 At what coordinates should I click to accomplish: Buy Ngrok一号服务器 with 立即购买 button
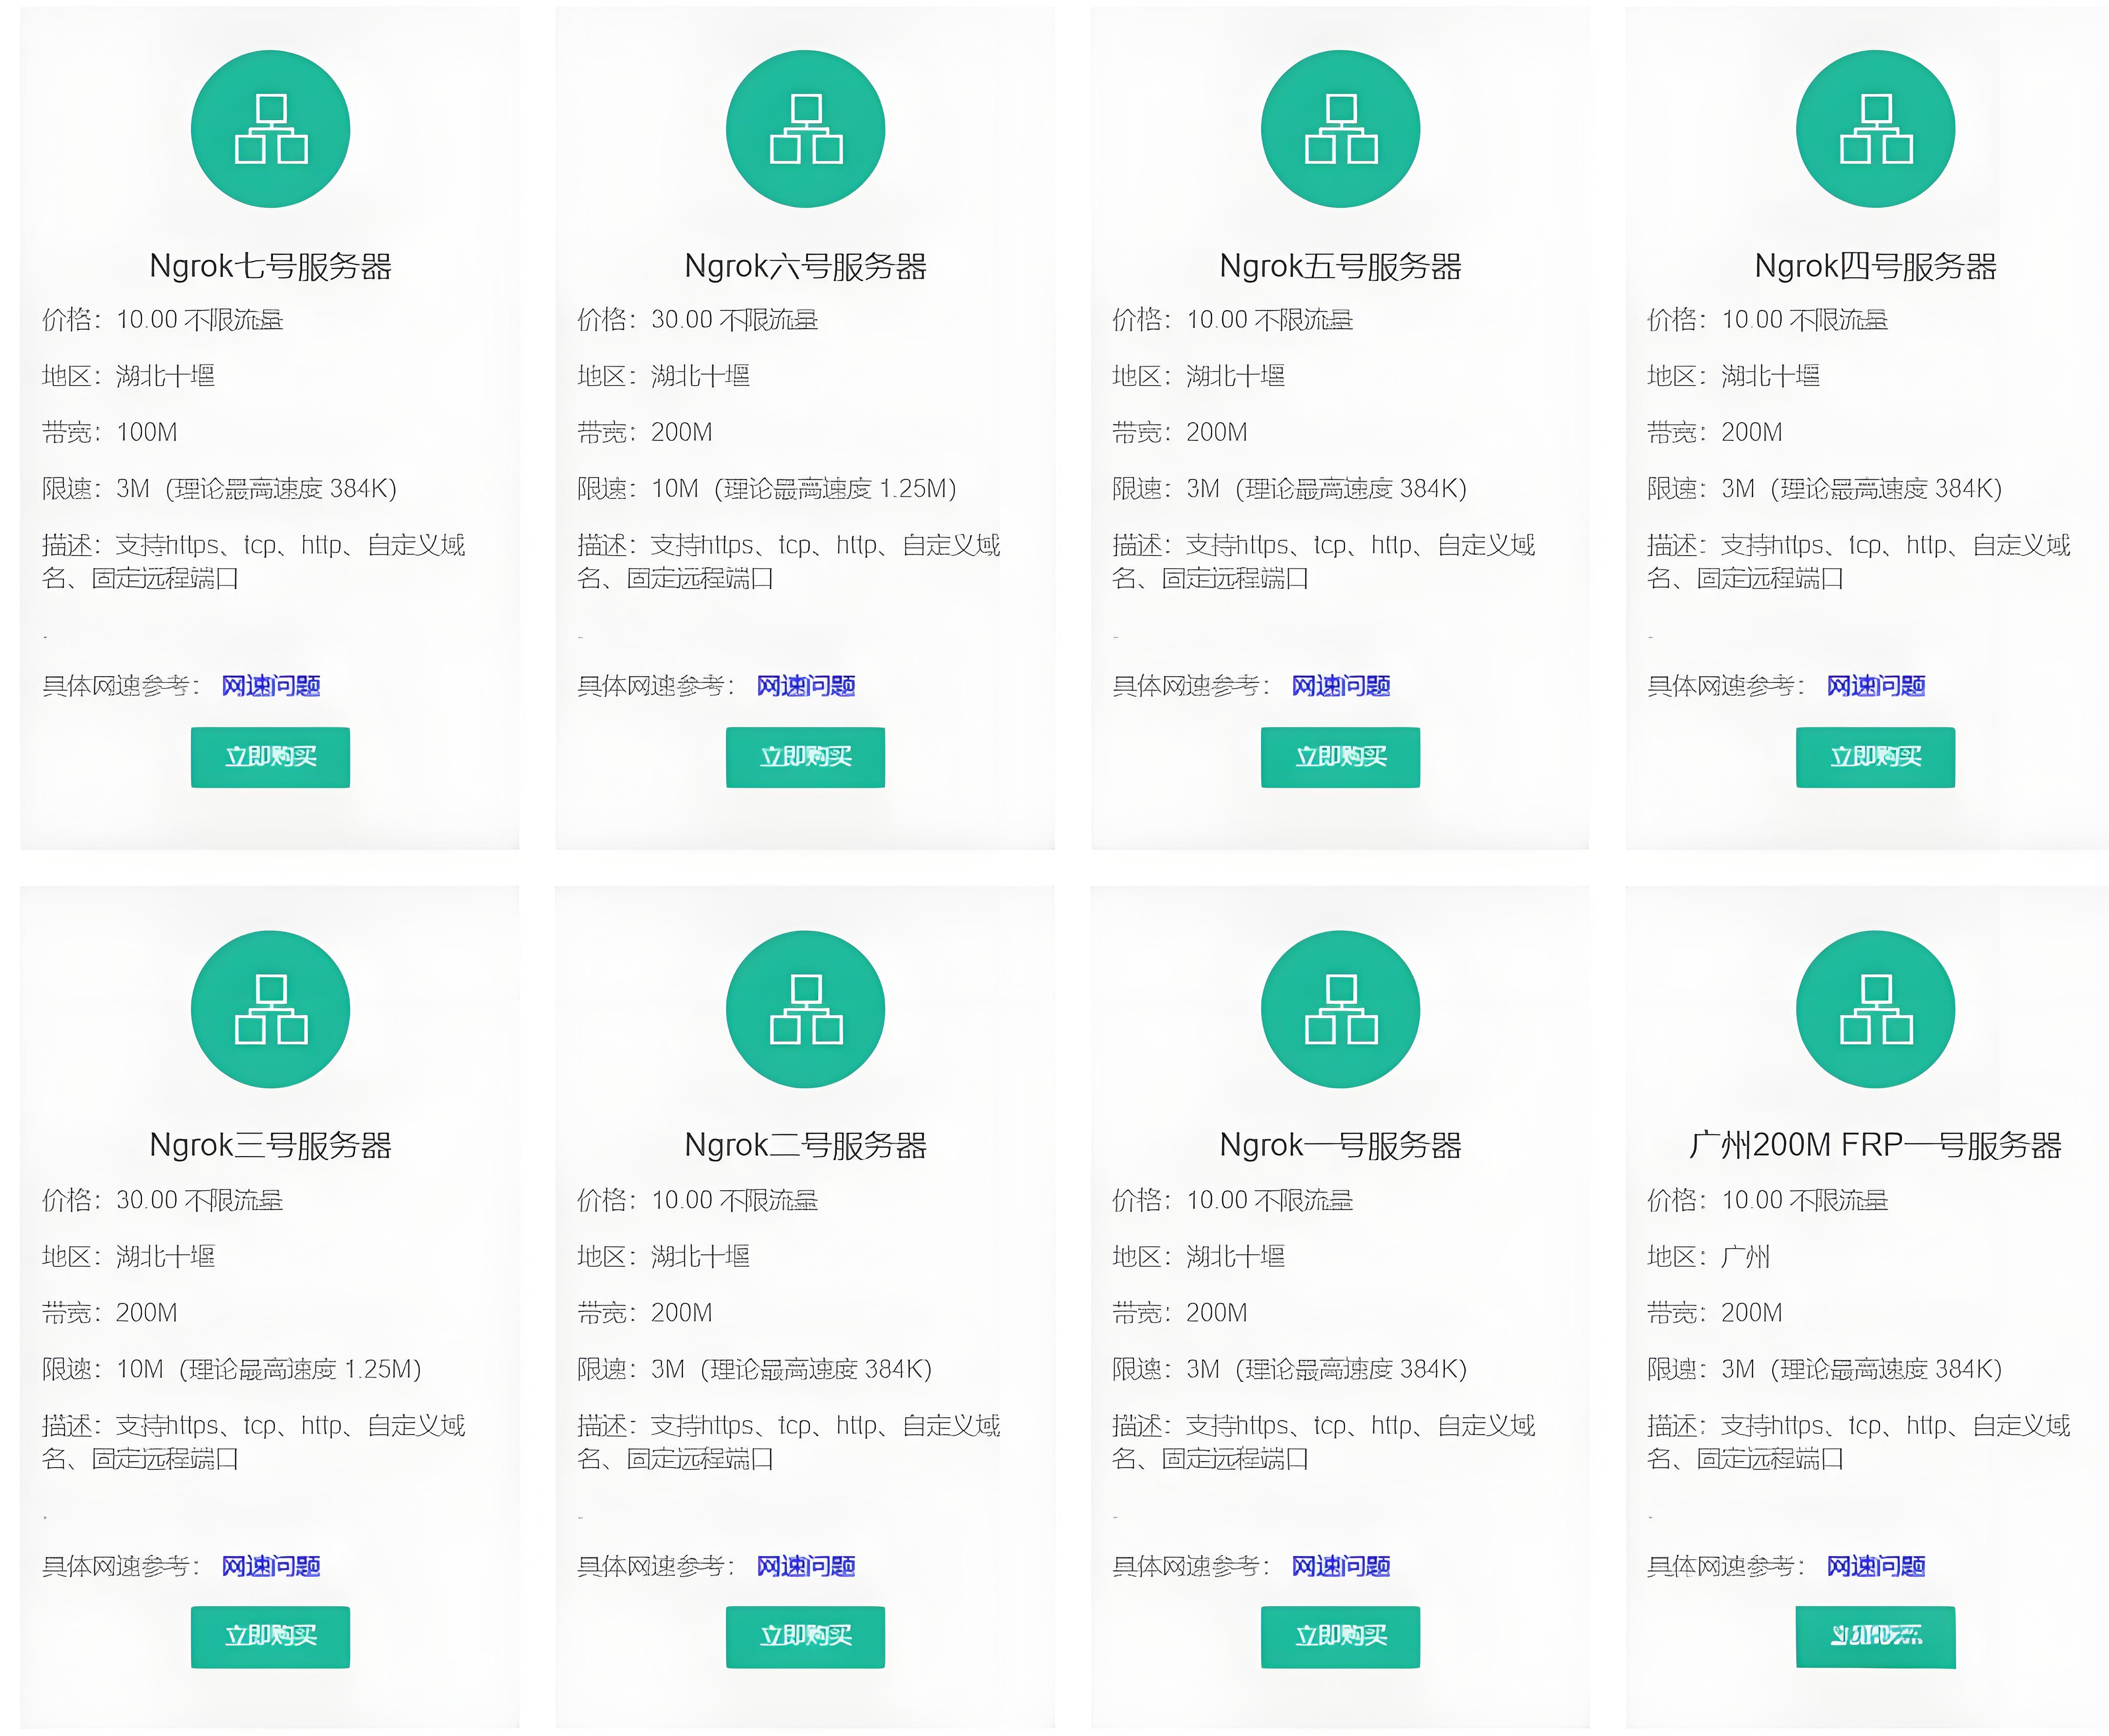pos(1340,1637)
